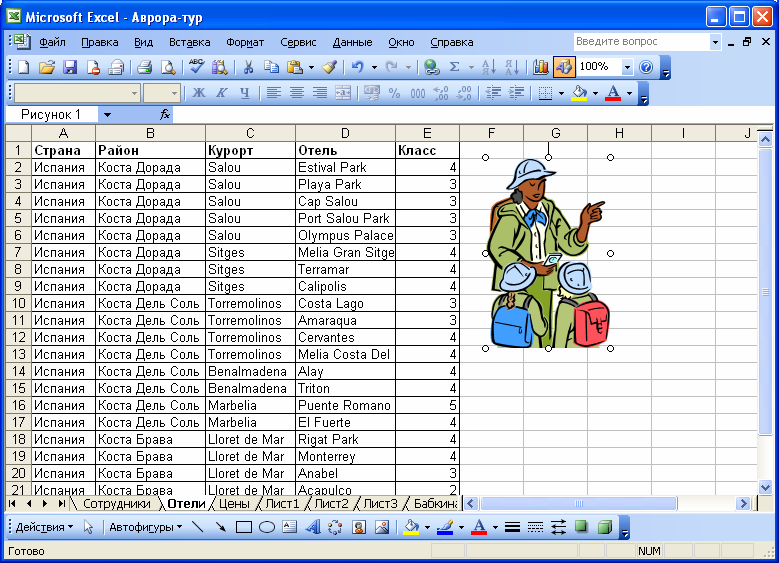Print using the printer icon

click(145, 67)
